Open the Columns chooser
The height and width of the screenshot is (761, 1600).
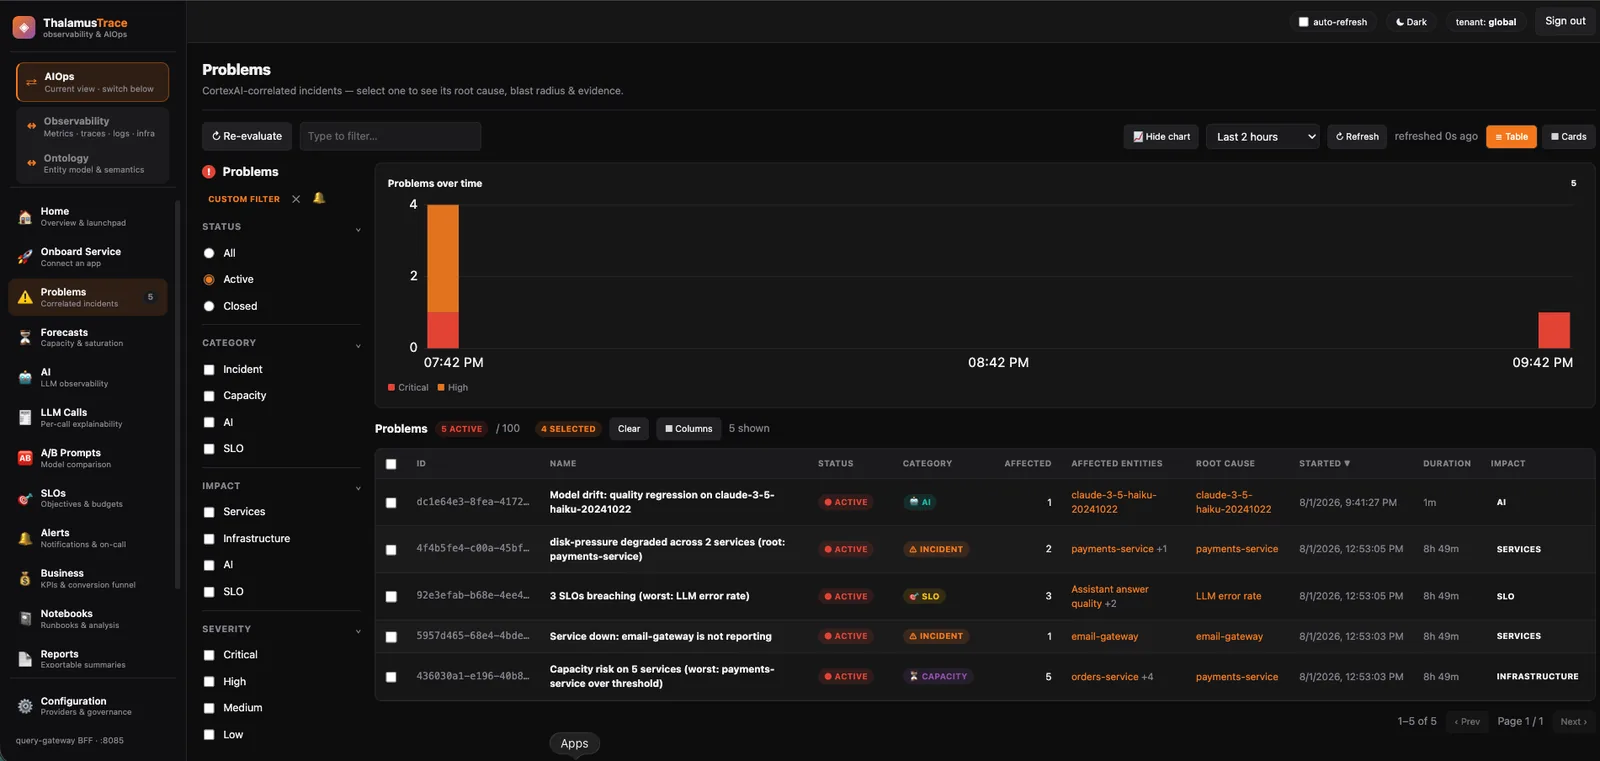pyautogui.click(x=689, y=429)
